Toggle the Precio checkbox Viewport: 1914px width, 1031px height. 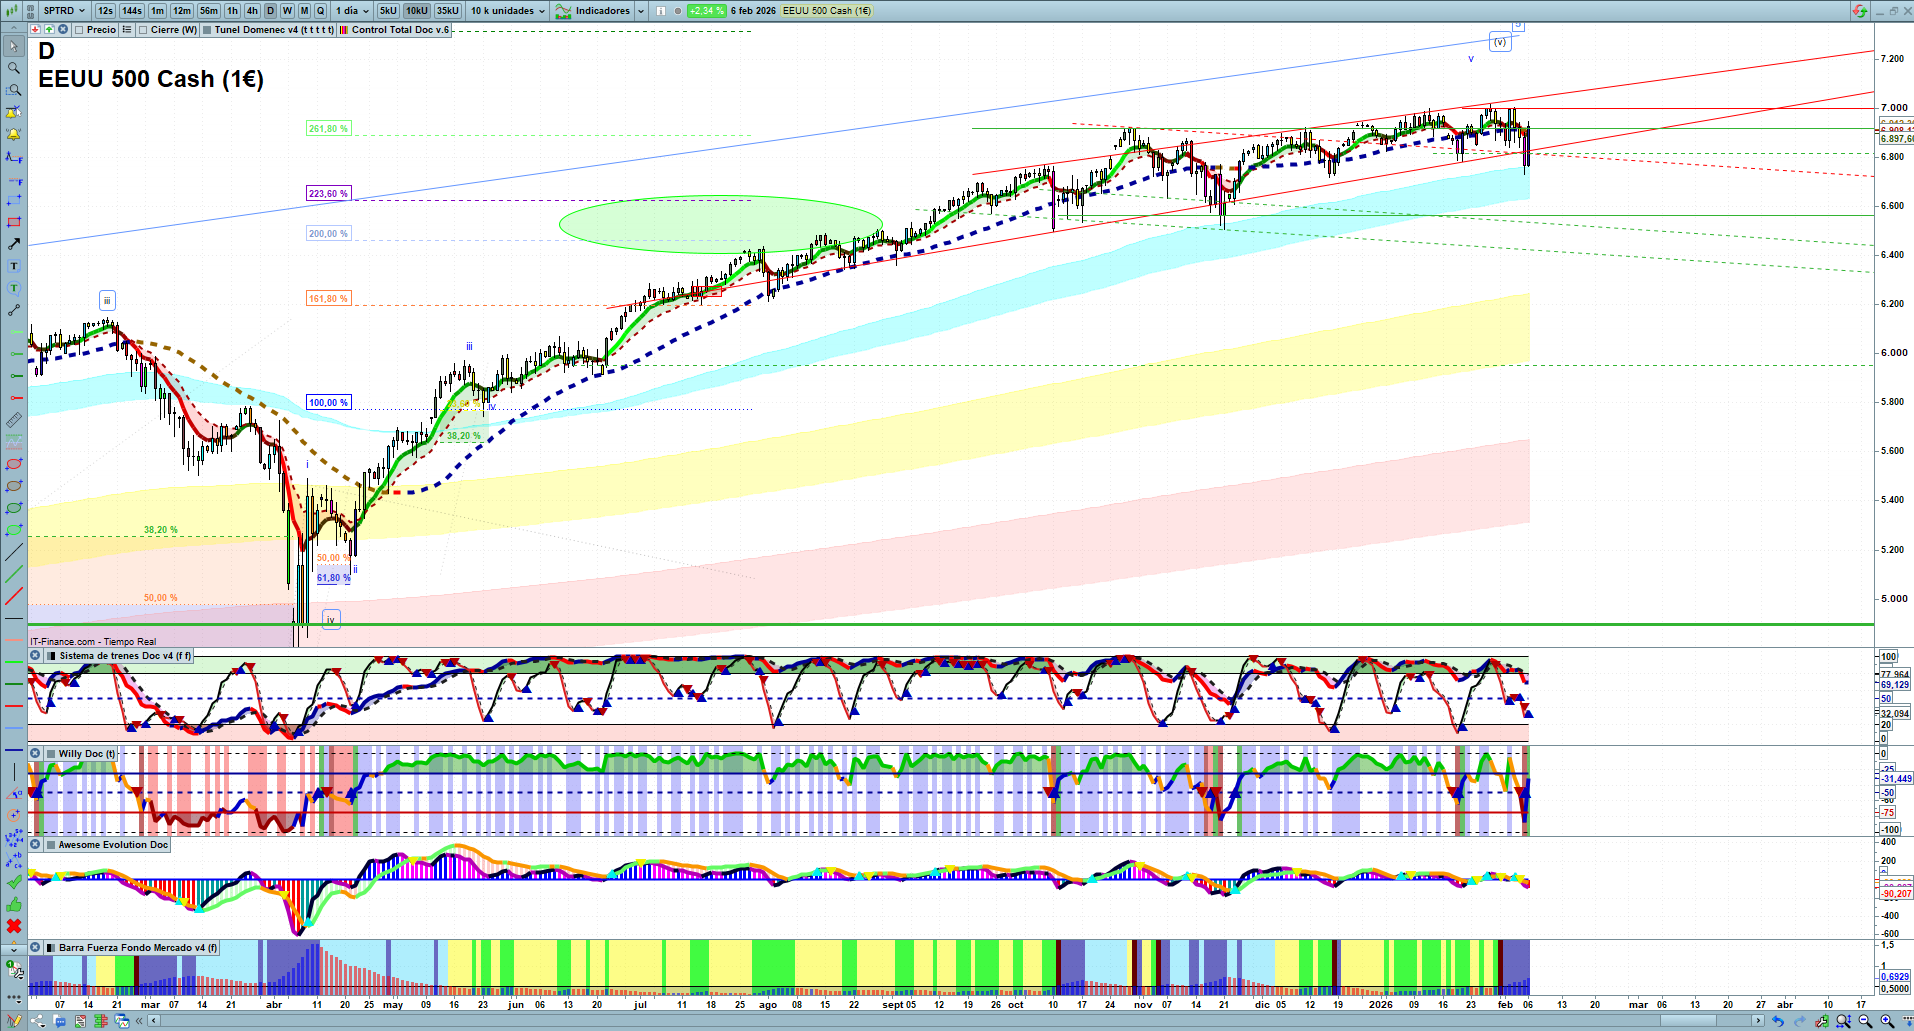click(81, 30)
